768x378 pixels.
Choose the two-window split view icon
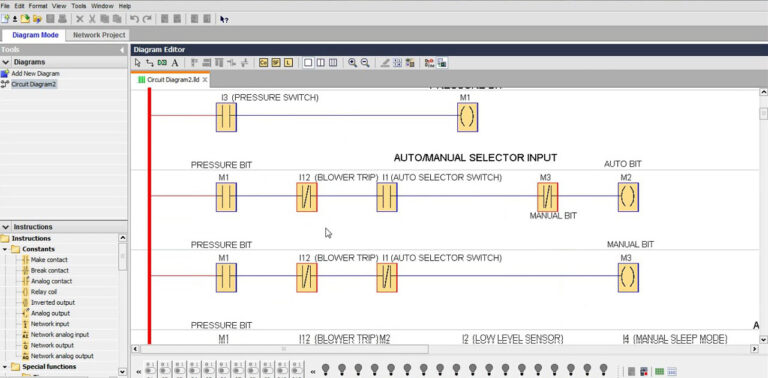[x=320, y=63]
